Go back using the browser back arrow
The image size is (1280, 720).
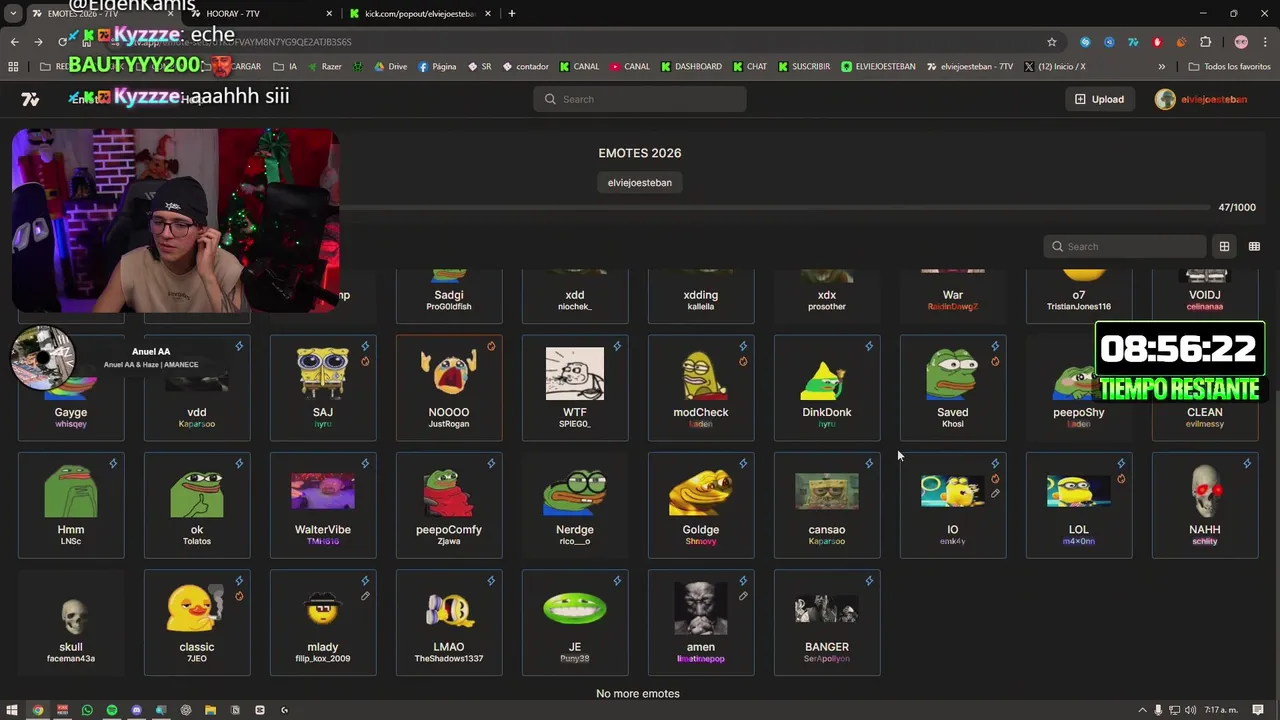point(14,42)
